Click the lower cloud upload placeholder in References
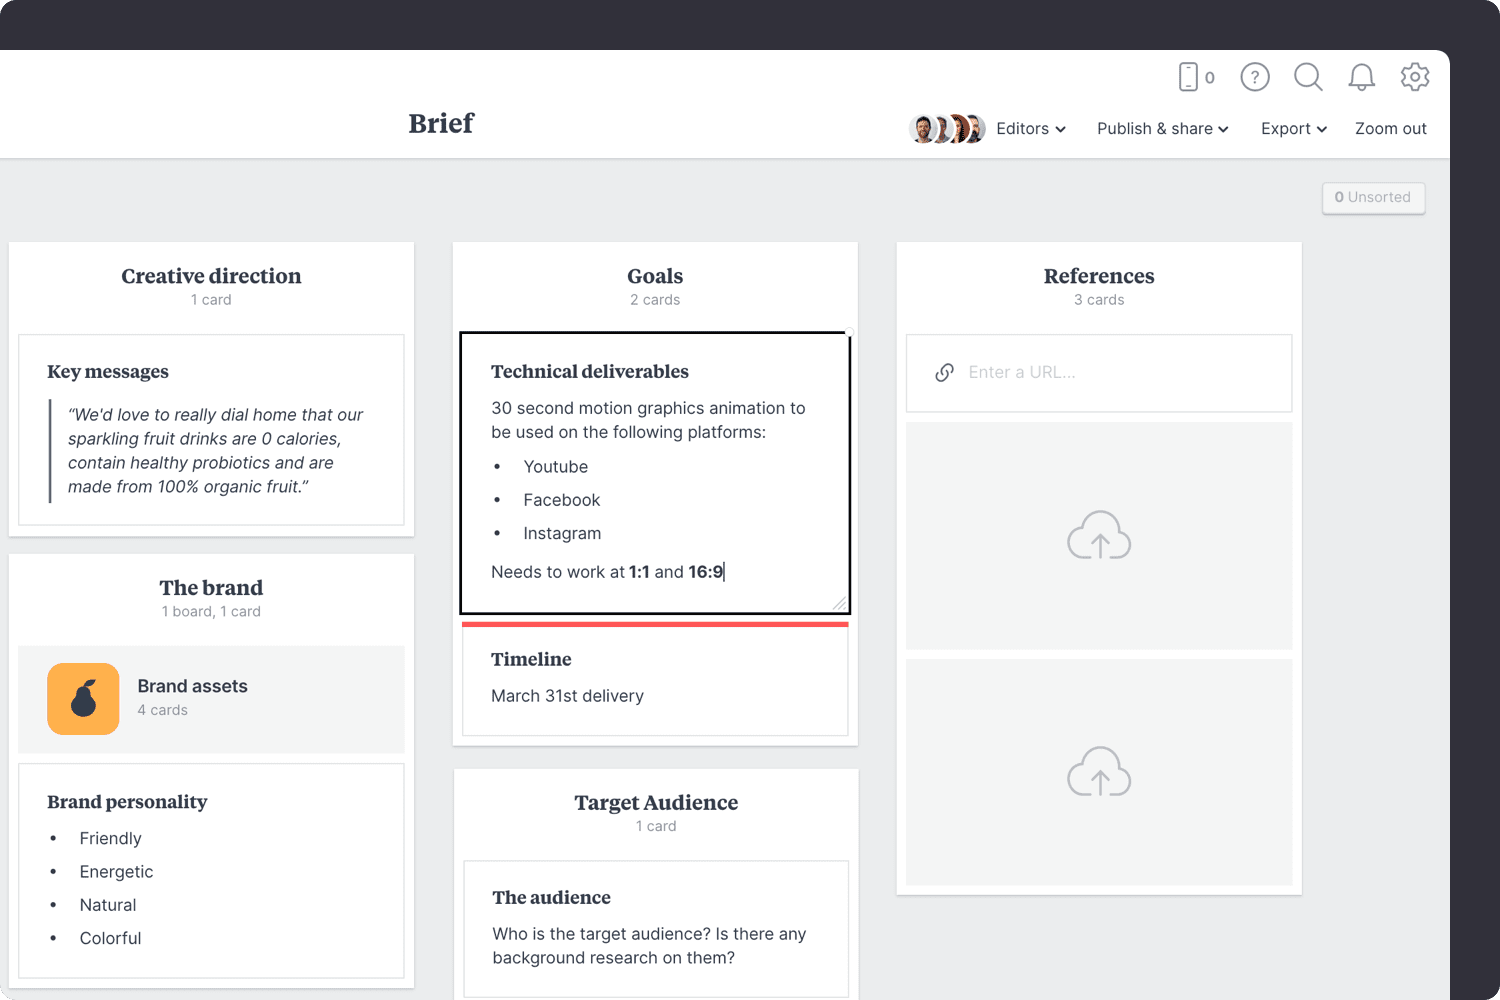Screen dimensions: 1500x1000 pos(1099,772)
